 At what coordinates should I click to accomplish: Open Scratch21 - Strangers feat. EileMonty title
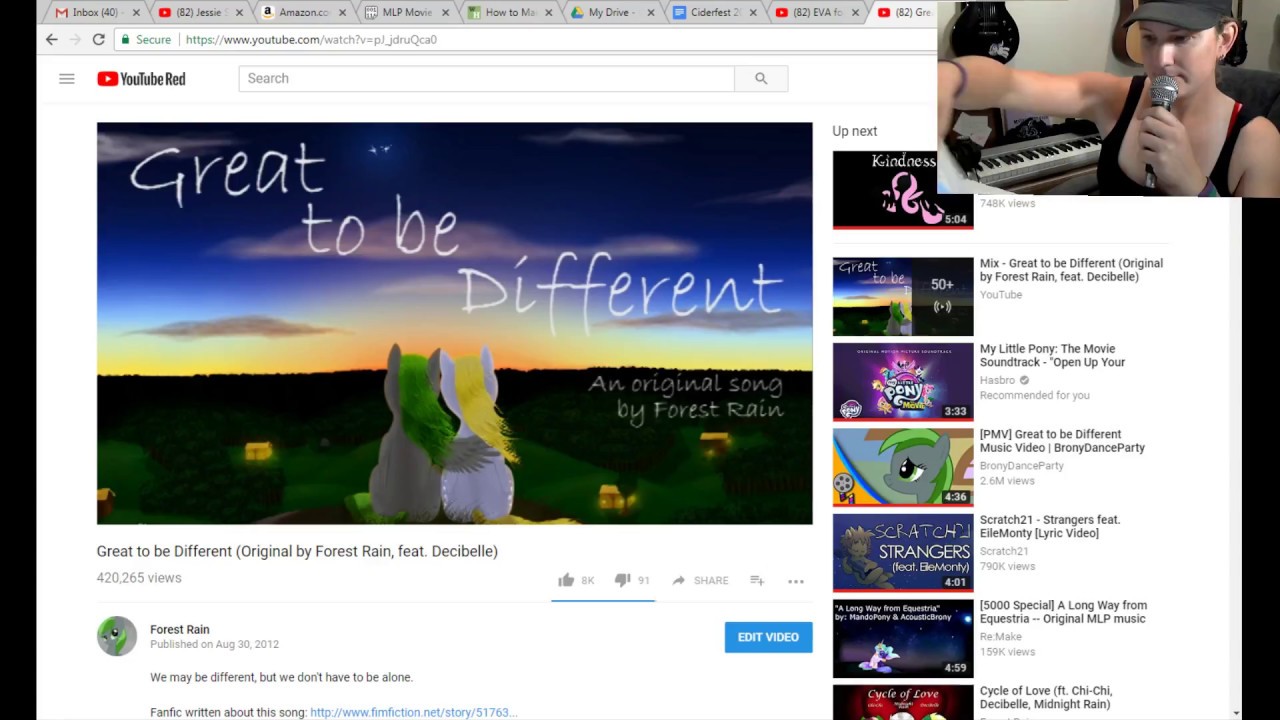(1050, 526)
